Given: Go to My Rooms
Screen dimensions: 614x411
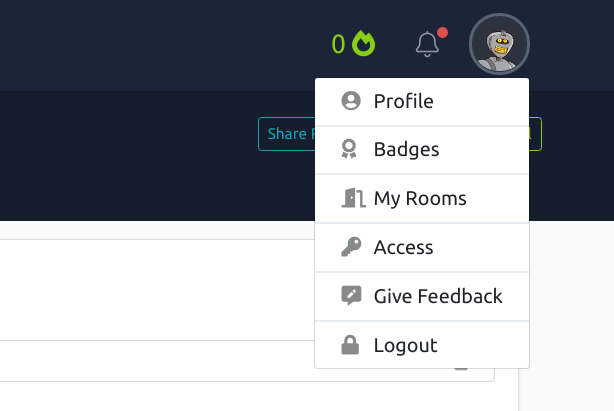Looking at the screenshot, I should (420, 198).
